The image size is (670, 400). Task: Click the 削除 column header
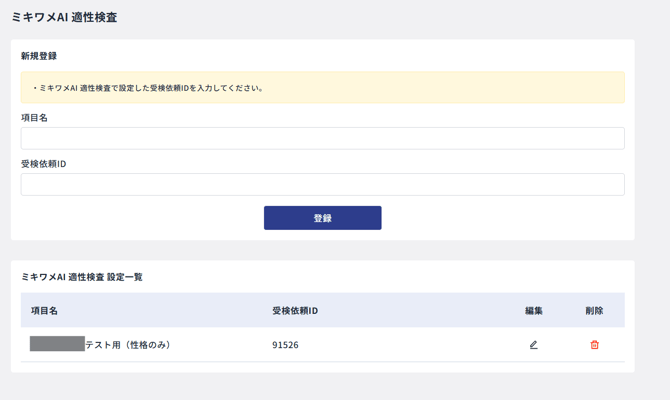coord(594,311)
